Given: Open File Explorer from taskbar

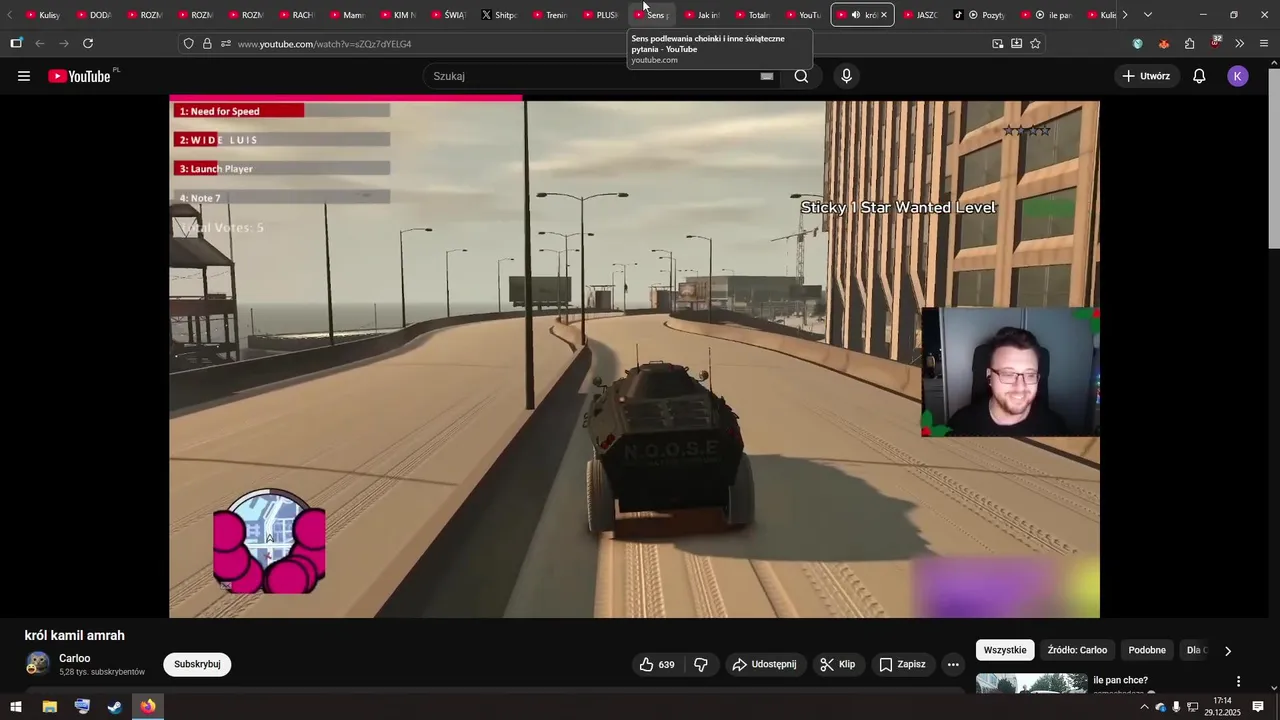Looking at the screenshot, I should [49, 707].
